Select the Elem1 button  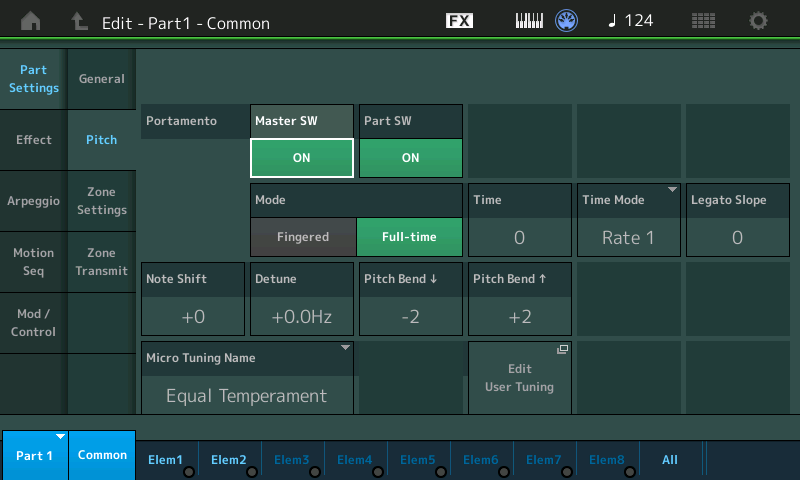[166, 459]
